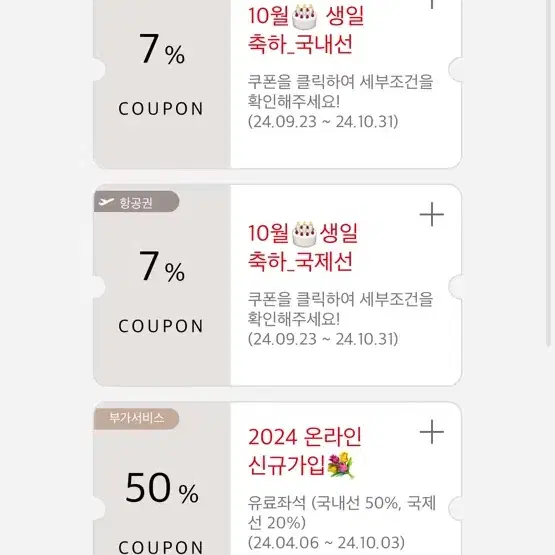Click signup coupon validity dates 24.04.06 ~ 24.10.03

326,543
